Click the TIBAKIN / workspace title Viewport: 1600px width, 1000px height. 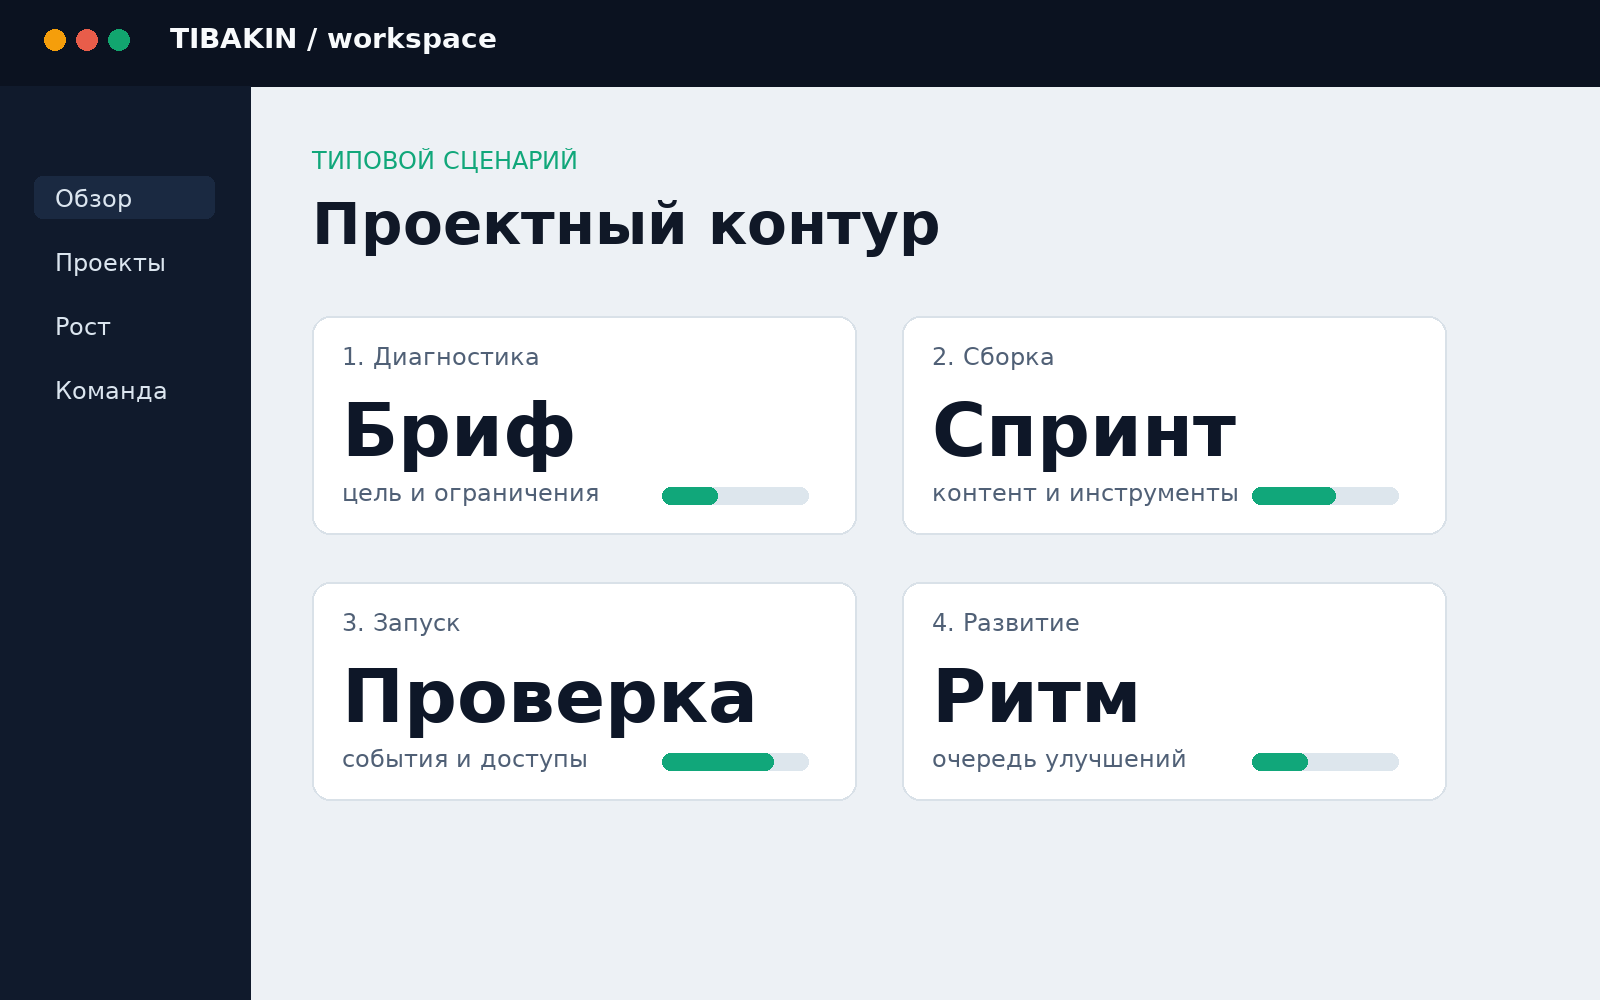click(x=333, y=39)
